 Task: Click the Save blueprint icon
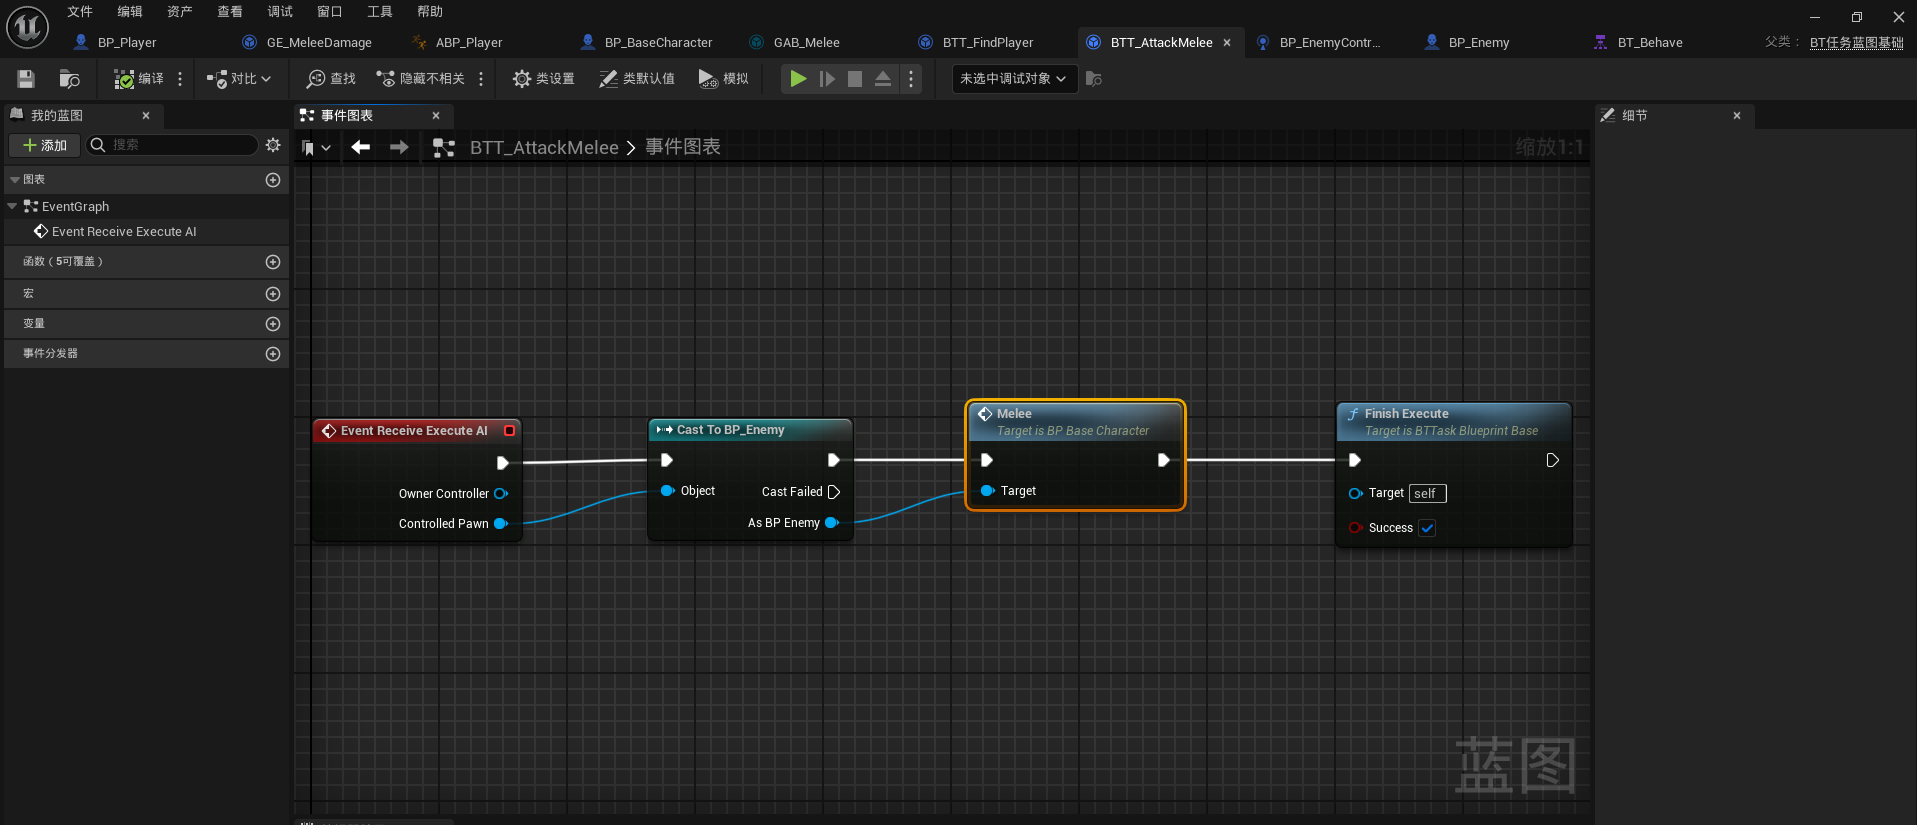click(26, 79)
